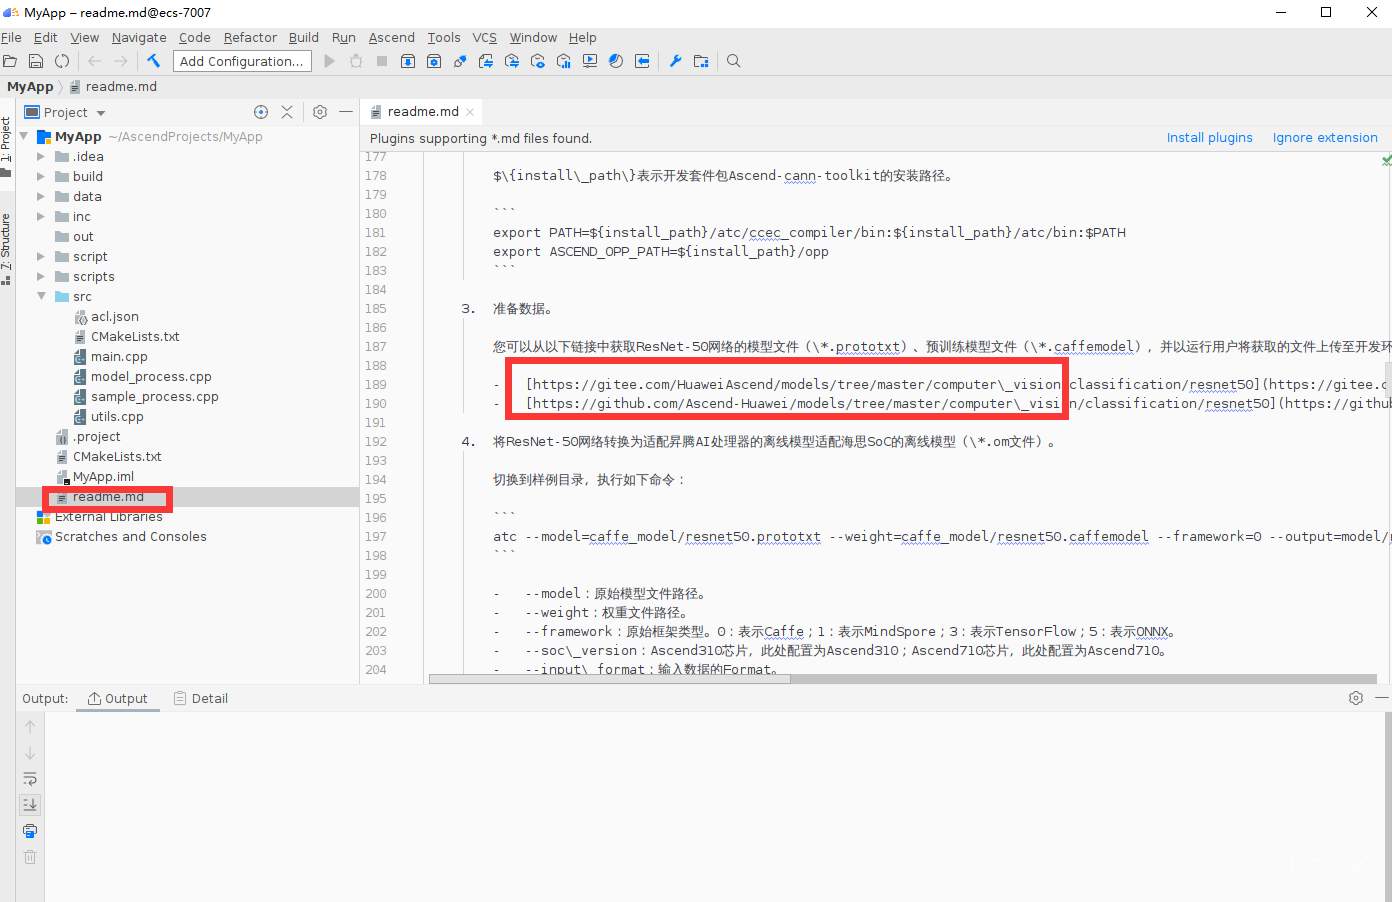Open the Tools menu
Image resolution: width=1392 pixels, height=902 pixels.
pyautogui.click(x=444, y=37)
